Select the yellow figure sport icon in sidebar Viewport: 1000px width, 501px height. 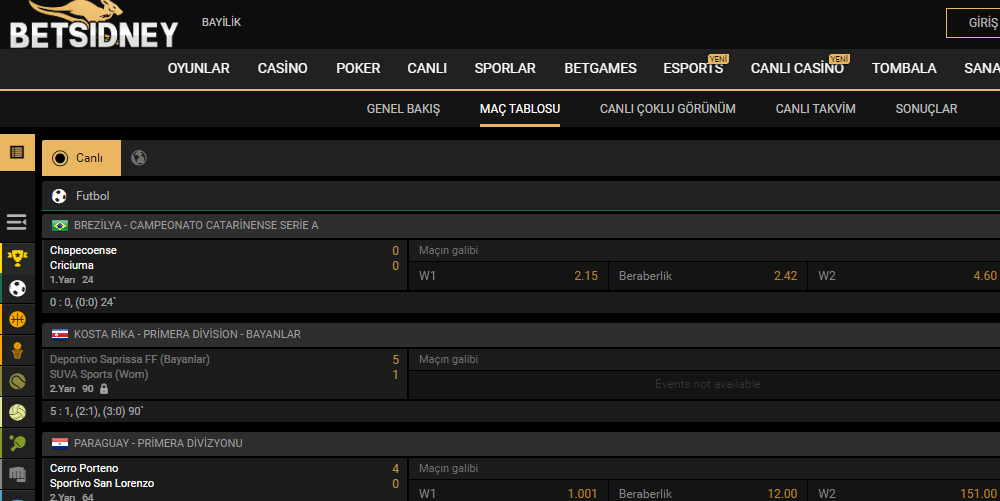coord(17,351)
